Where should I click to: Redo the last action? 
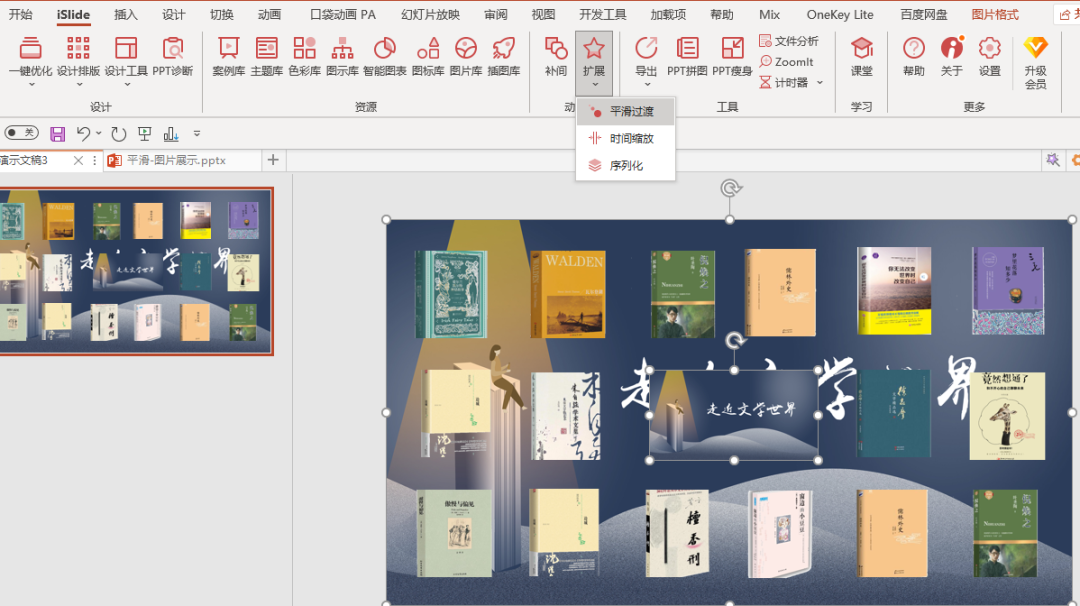point(118,134)
